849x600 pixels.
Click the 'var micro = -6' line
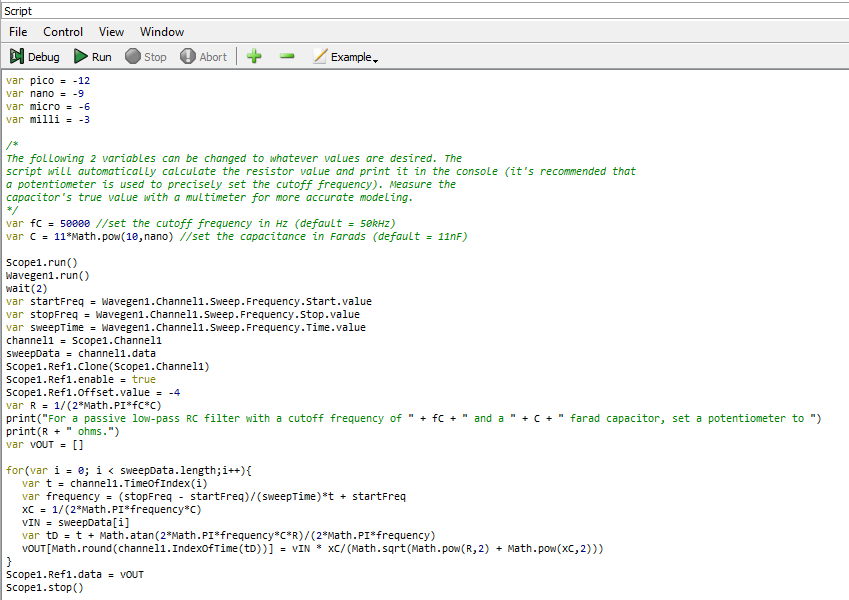pos(48,107)
